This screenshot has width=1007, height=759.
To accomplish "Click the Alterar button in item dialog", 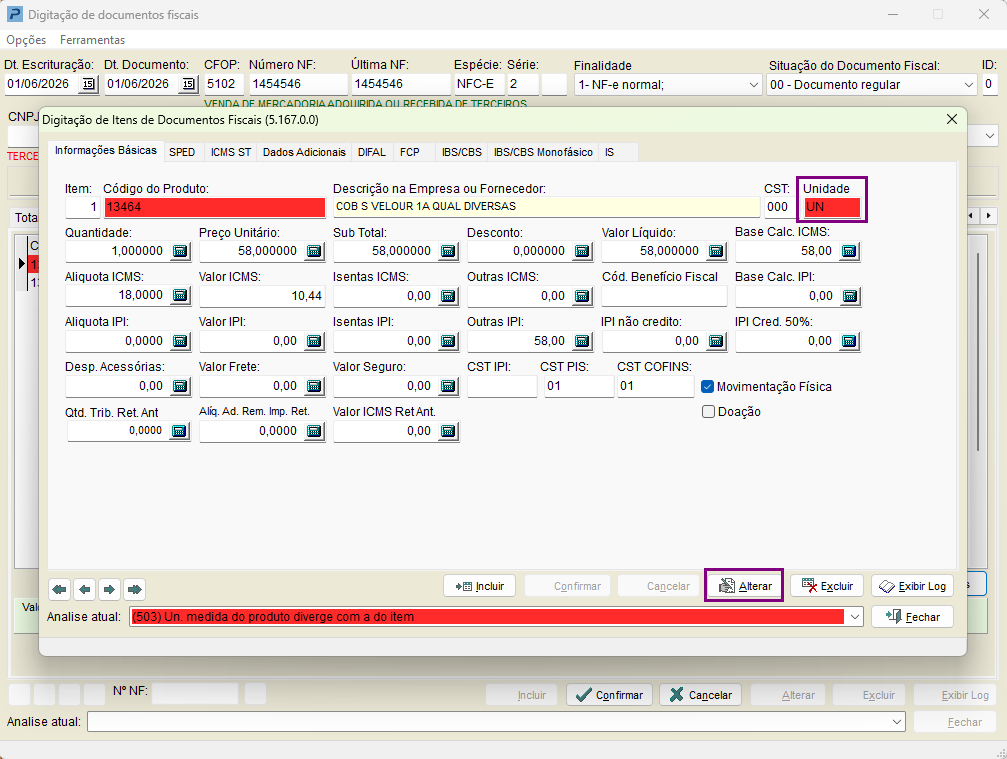I will click(744, 586).
